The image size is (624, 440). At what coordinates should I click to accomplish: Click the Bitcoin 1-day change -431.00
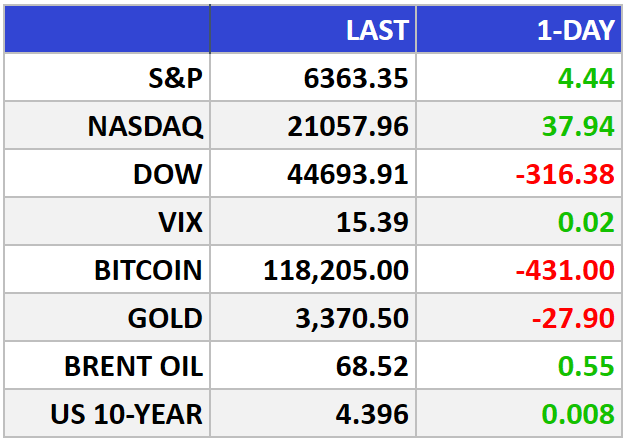click(x=565, y=270)
